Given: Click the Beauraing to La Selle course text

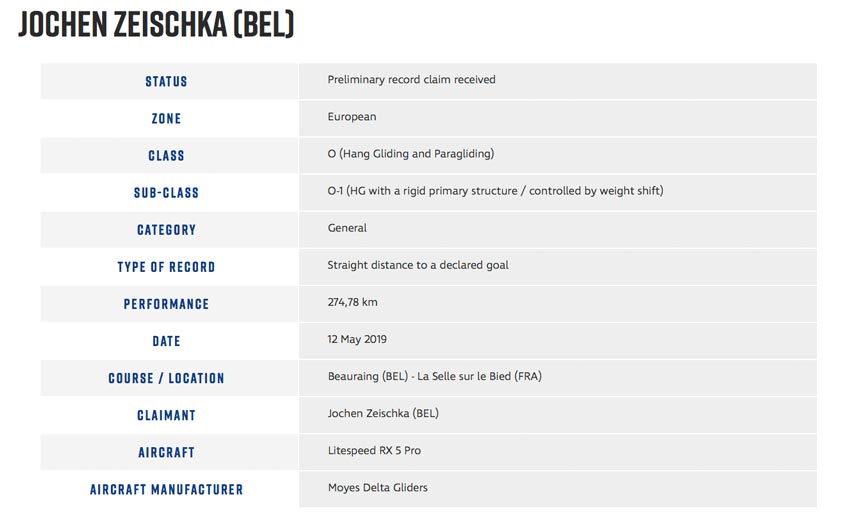Looking at the screenshot, I should pos(434,376).
